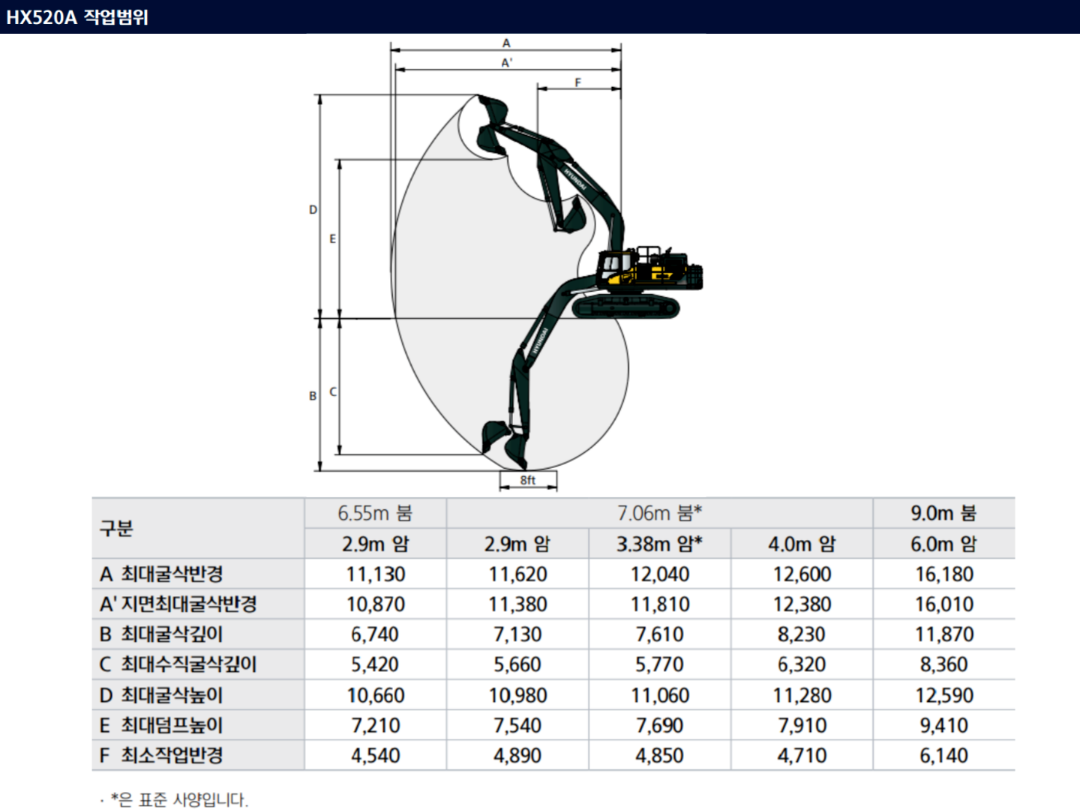
Task: Select the '9.0m 붐' column header
Action: coord(944,513)
